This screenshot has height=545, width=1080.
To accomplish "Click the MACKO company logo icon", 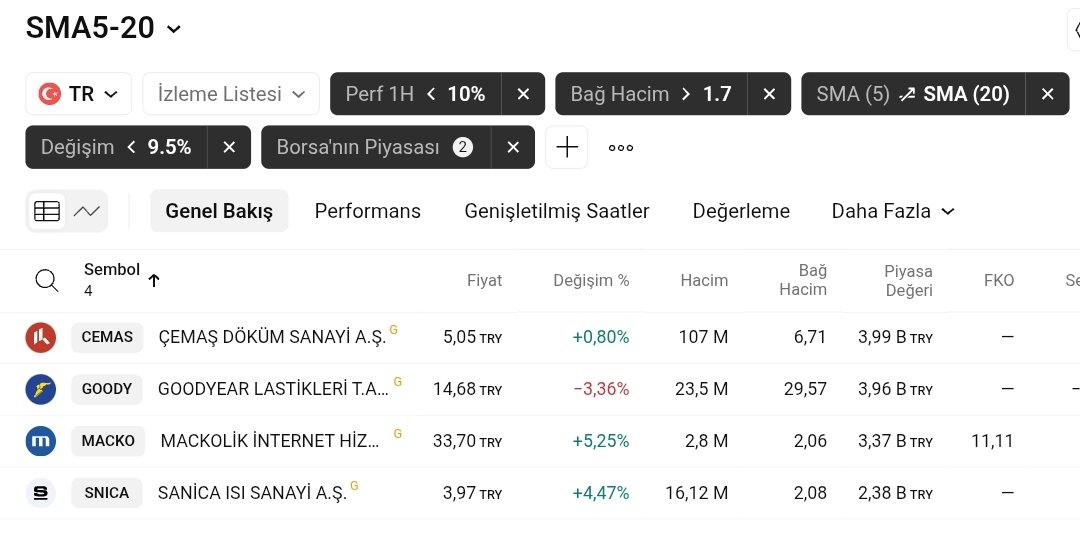I will coord(40,441).
